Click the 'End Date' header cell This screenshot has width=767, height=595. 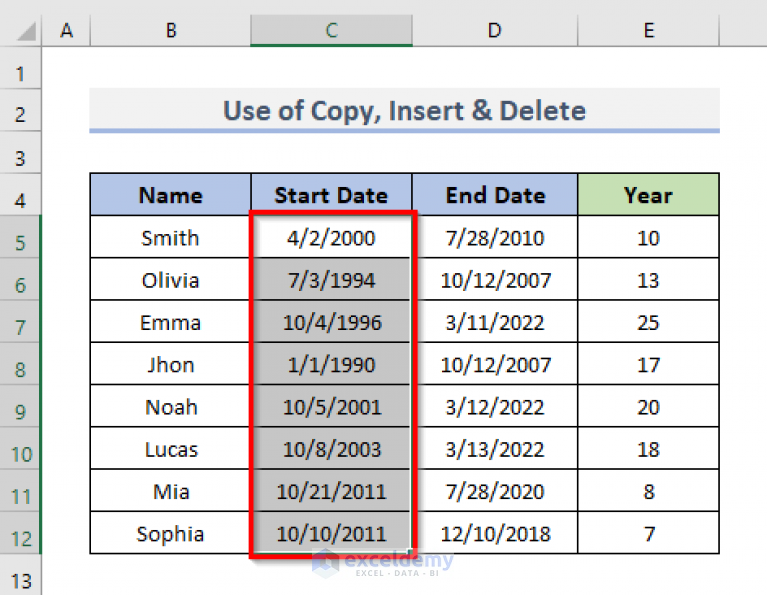[495, 195]
